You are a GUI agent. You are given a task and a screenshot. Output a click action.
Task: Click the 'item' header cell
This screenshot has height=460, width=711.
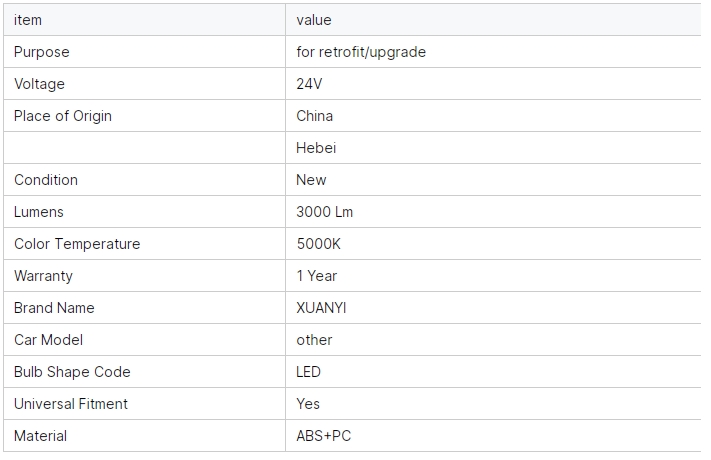[x=28, y=20]
